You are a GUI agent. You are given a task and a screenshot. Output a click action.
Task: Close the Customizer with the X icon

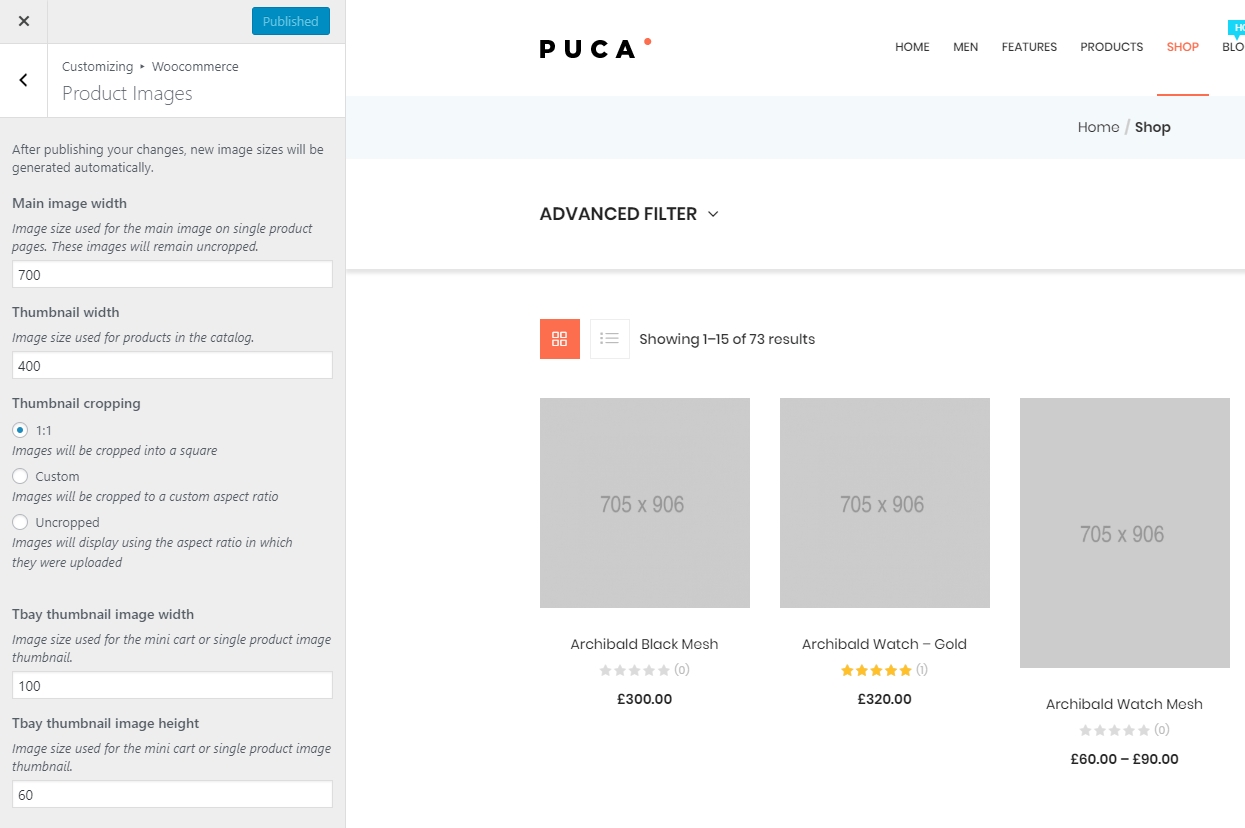pos(24,21)
